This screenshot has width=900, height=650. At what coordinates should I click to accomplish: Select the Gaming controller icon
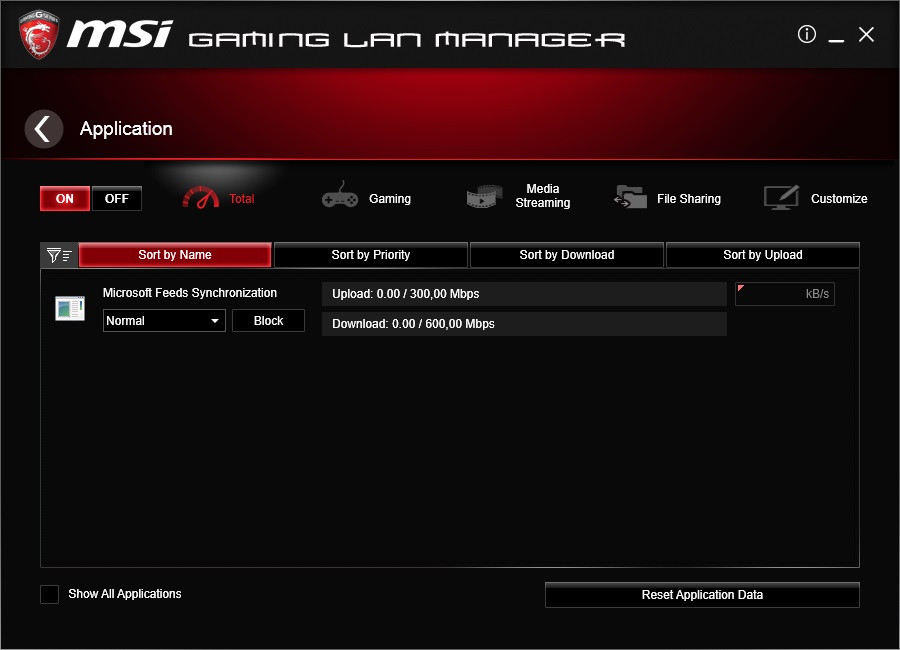coord(340,195)
